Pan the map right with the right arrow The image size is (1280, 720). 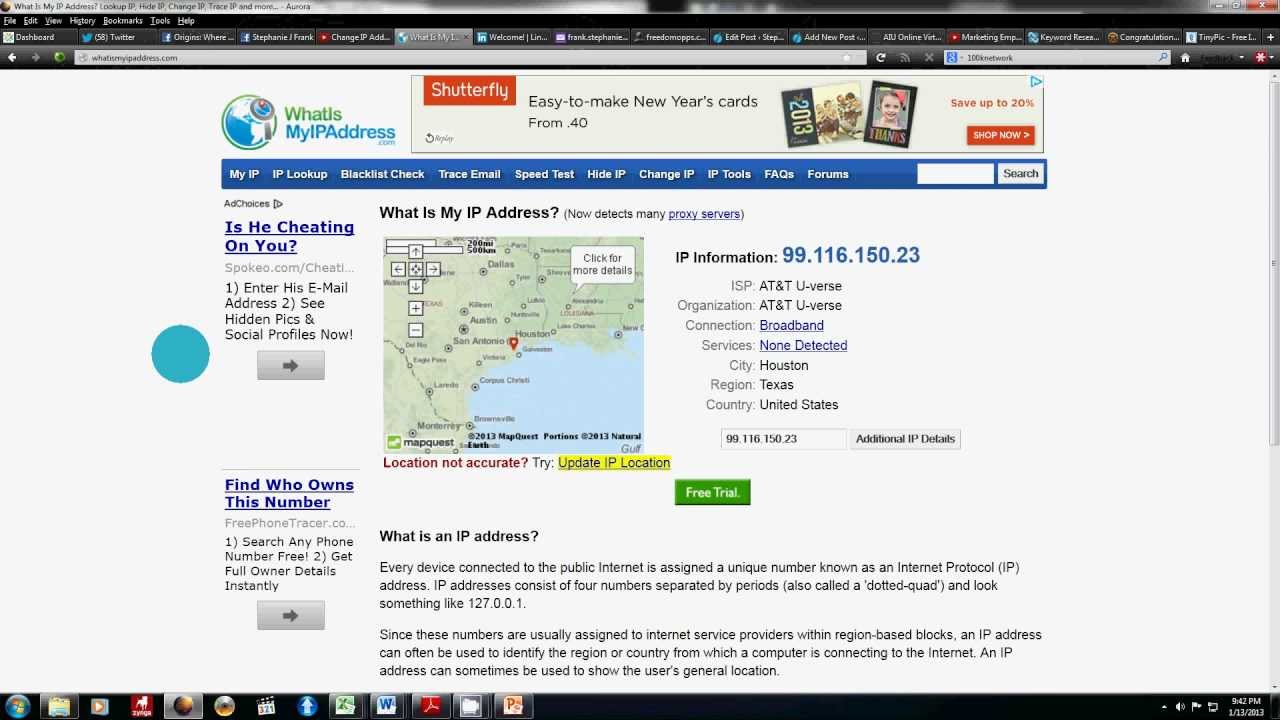point(433,269)
